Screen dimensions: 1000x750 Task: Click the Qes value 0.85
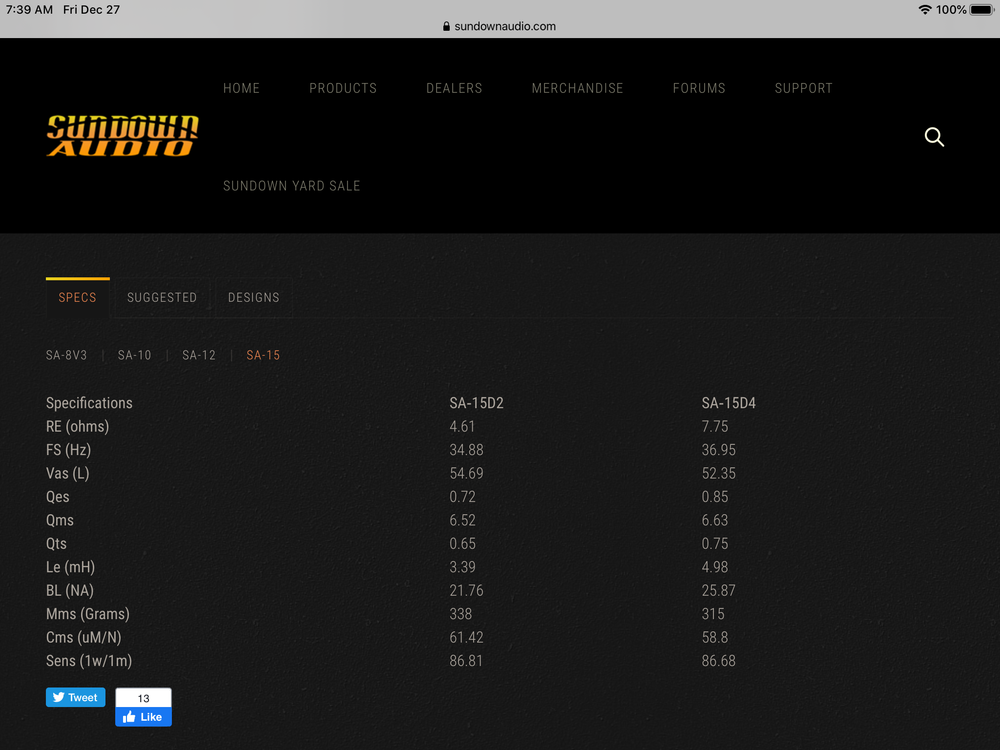click(x=715, y=497)
